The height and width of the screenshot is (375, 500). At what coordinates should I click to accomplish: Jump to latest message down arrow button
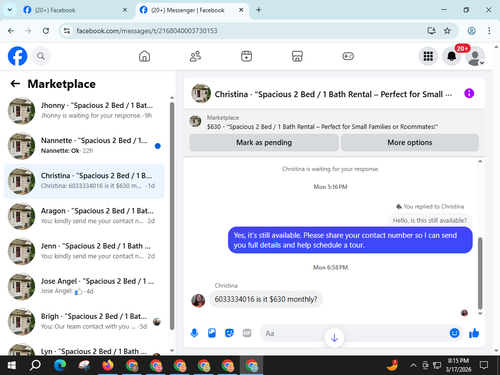[x=334, y=338]
